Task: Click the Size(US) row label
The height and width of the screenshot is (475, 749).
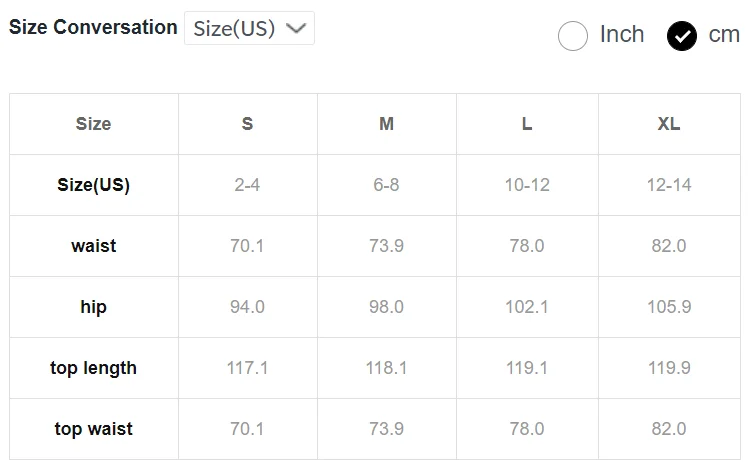Action: (x=93, y=185)
